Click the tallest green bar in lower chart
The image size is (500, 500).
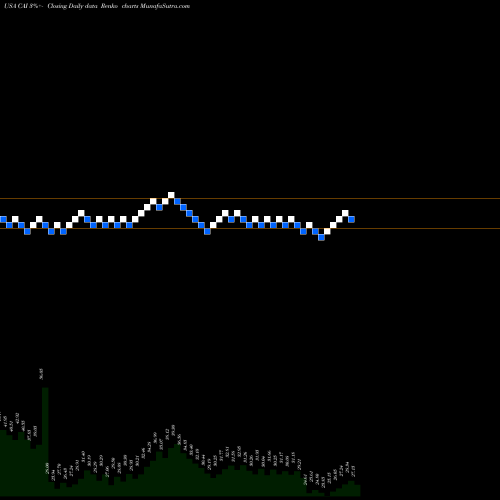[x=45, y=442]
